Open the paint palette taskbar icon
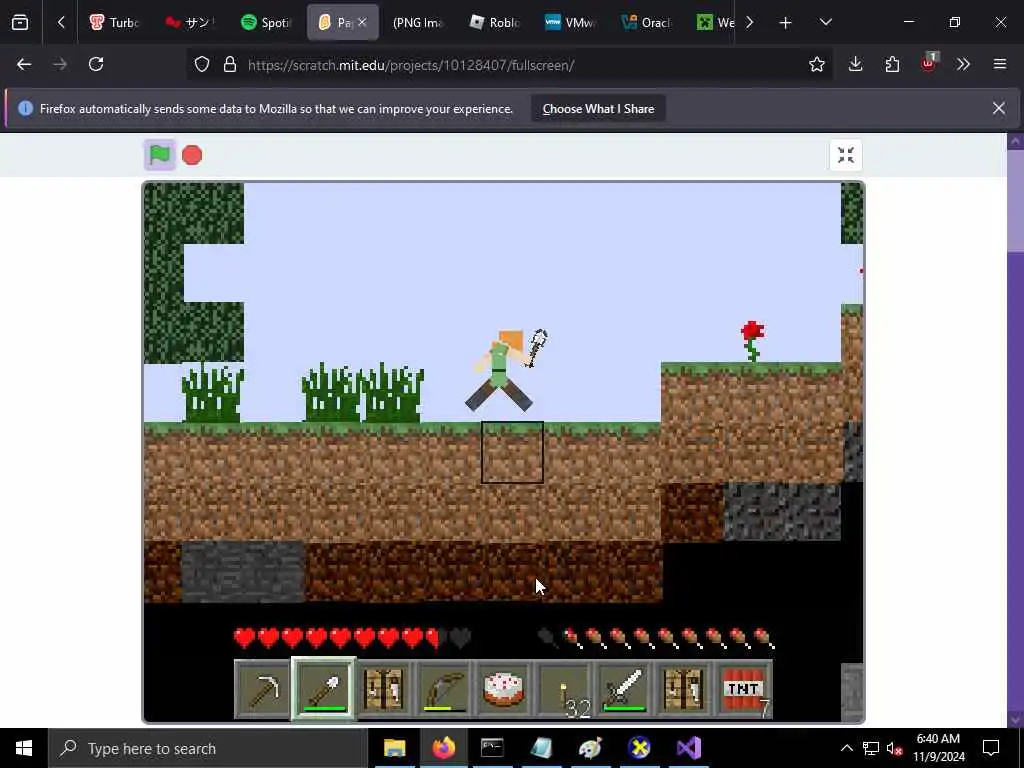Screen dimensions: 1024x768 (x=590, y=748)
